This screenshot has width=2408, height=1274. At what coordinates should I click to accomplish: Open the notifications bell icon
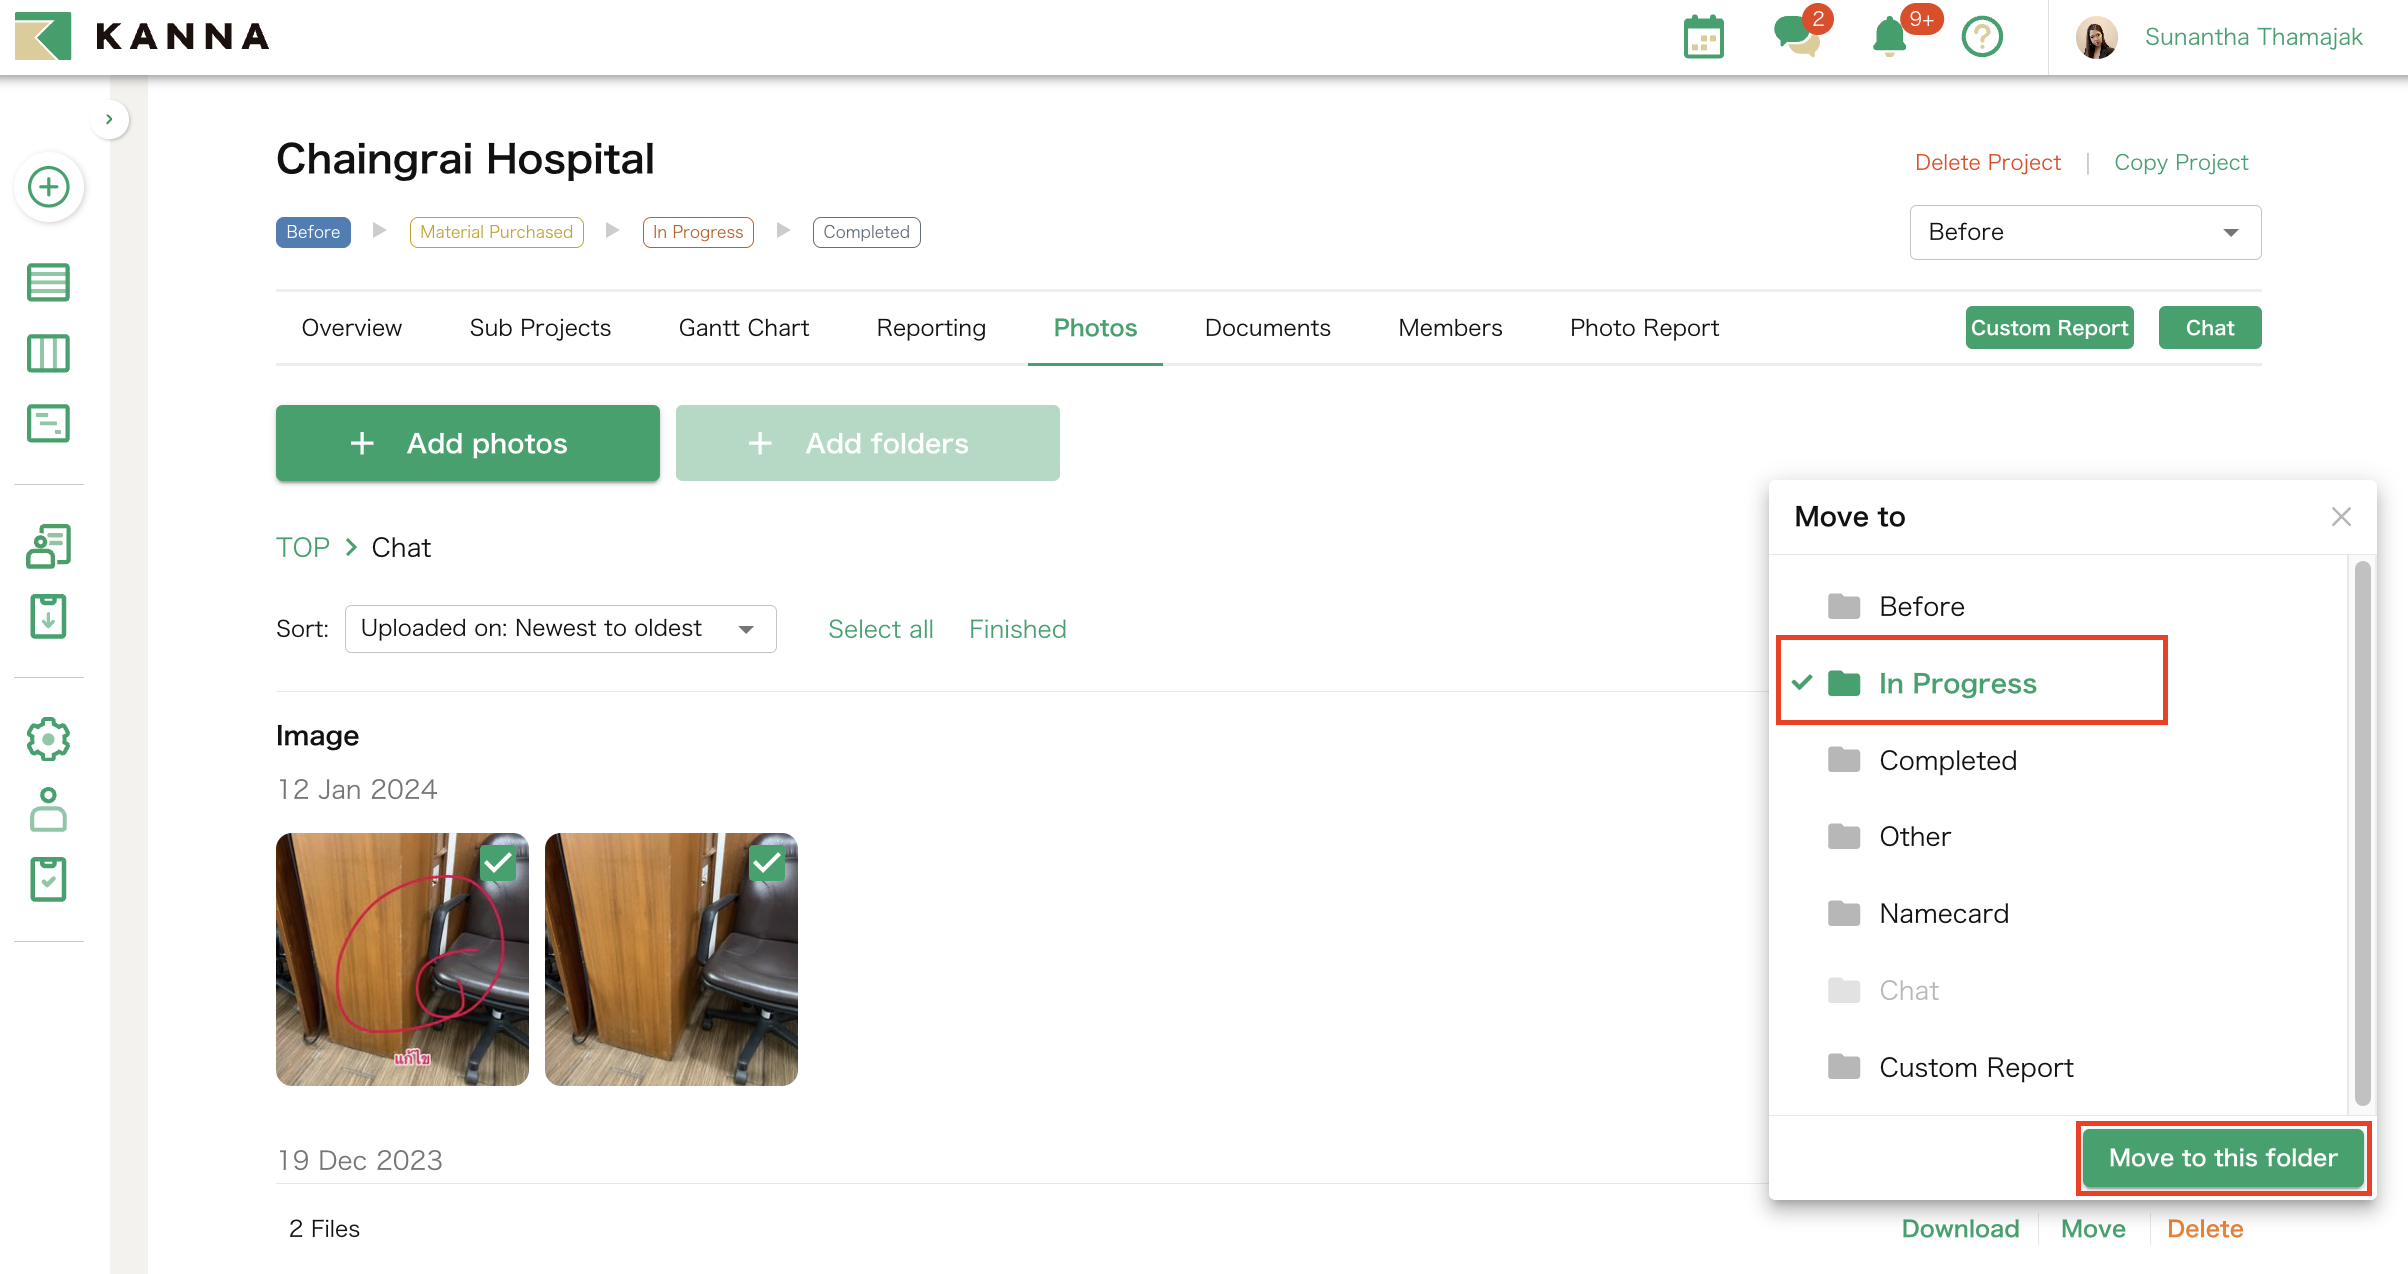[1889, 38]
